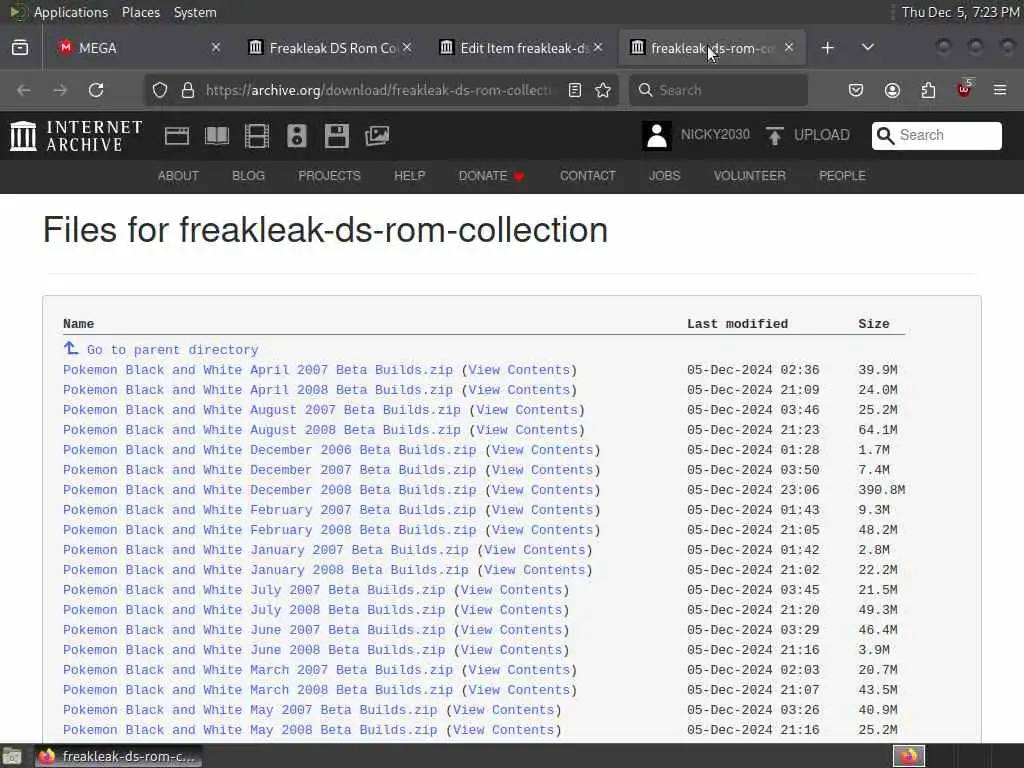Click the UPLOAD link

click(x=822, y=135)
